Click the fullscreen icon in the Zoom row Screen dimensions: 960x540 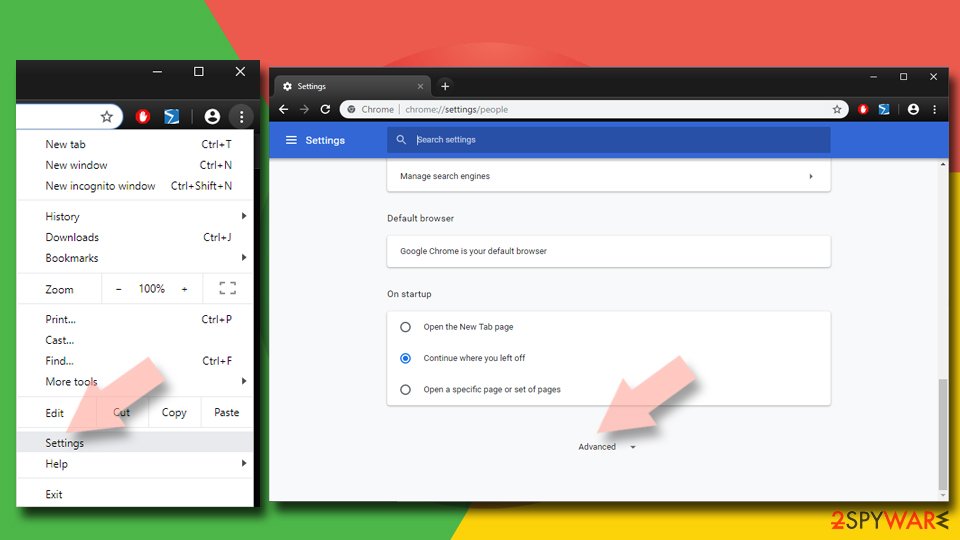click(x=228, y=288)
